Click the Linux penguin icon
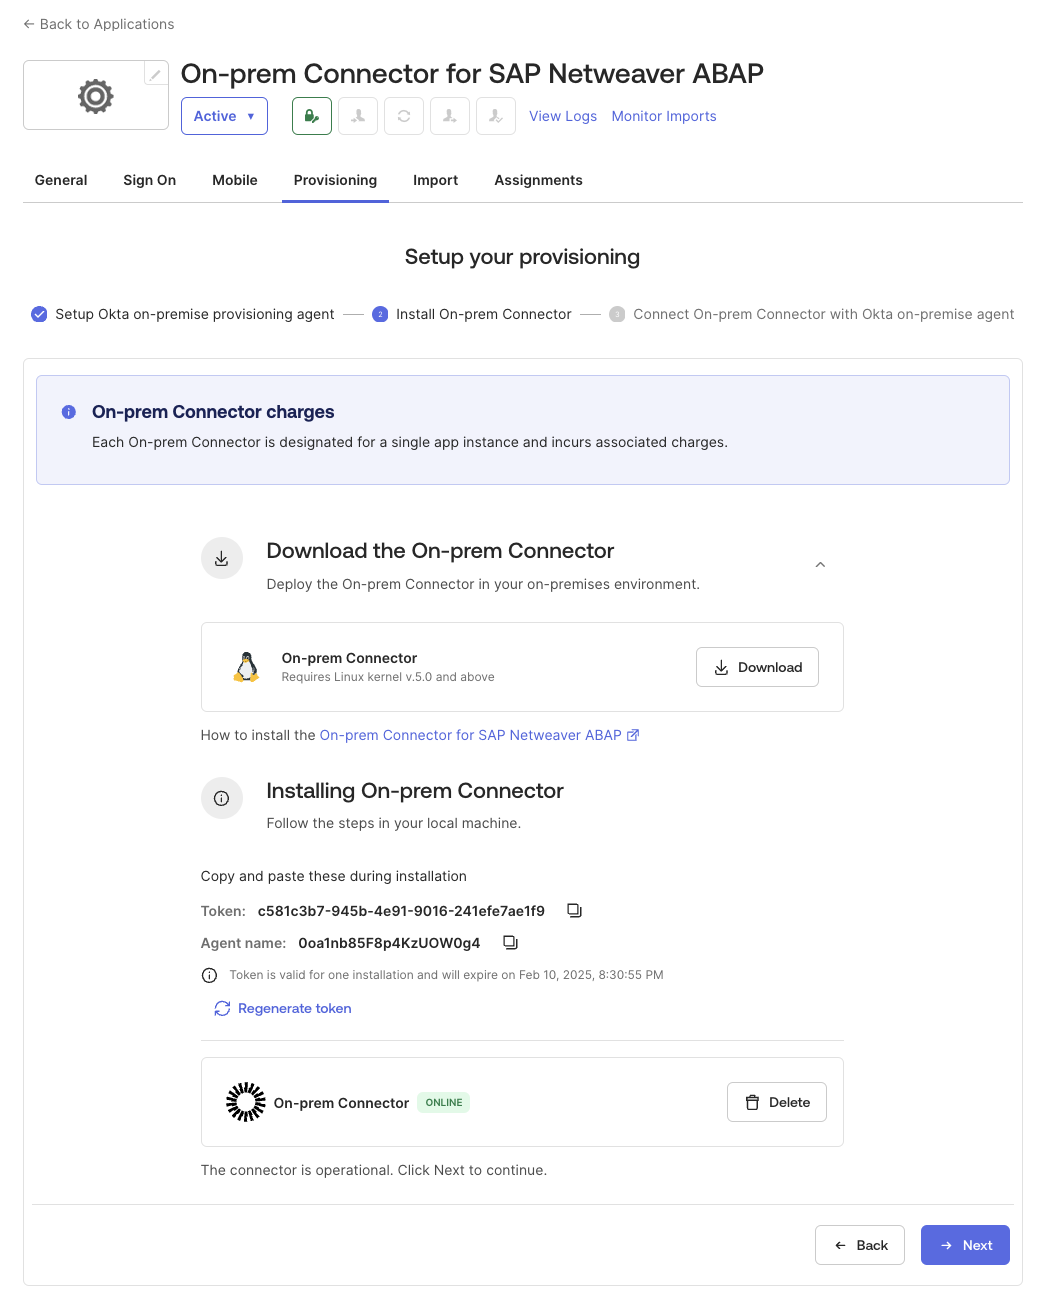 [246, 667]
